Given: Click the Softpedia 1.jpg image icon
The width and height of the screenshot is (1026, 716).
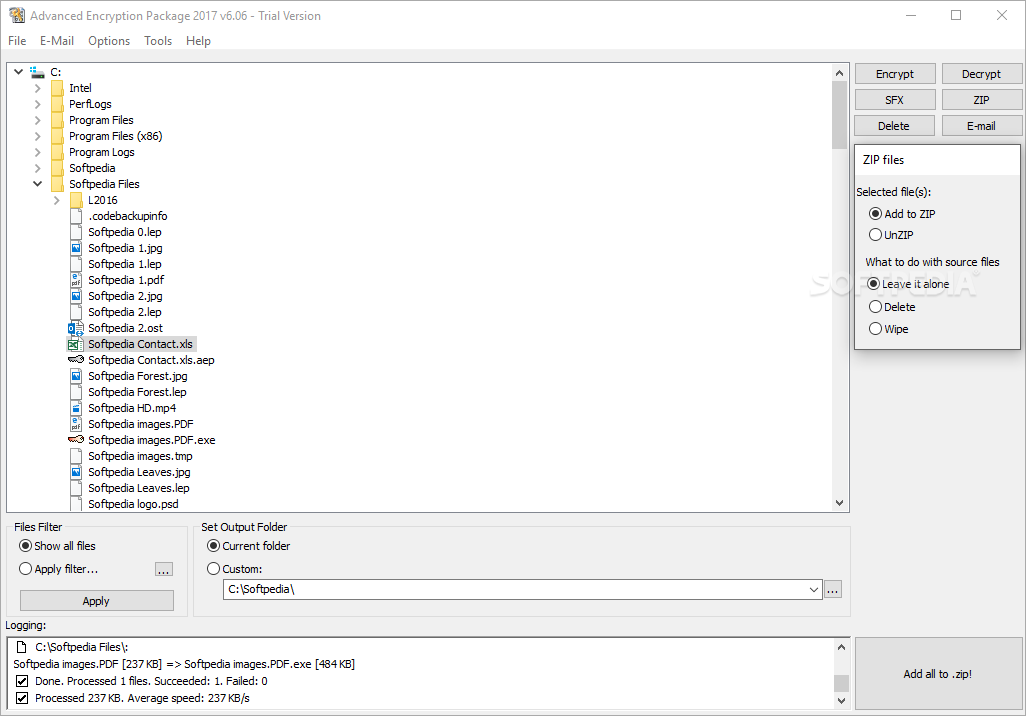Looking at the screenshot, I should 76,248.
